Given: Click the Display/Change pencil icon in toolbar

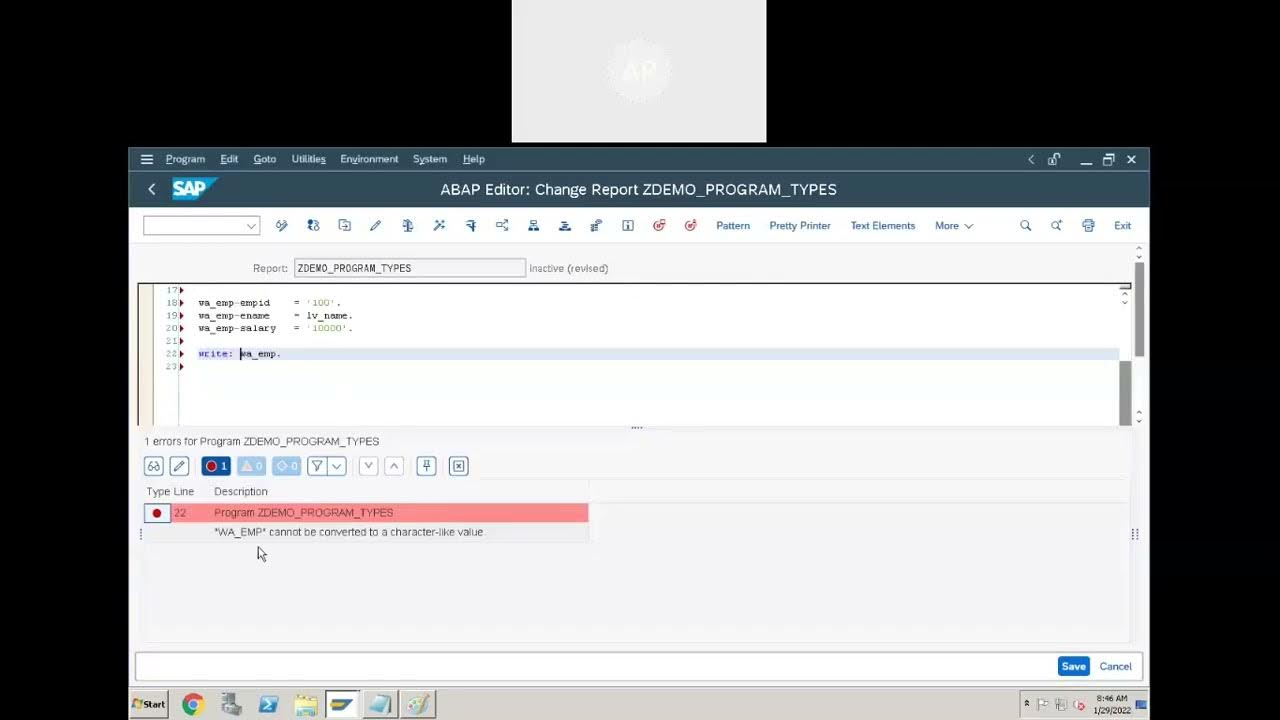Looking at the screenshot, I should click(x=376, y=226).
